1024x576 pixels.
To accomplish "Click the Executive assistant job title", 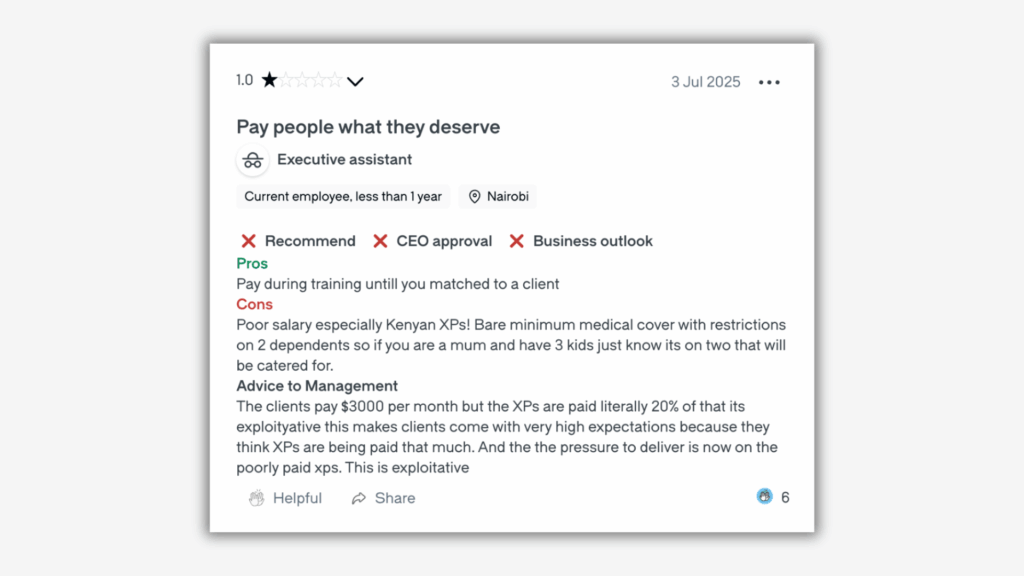I will (x=344, y=159).
